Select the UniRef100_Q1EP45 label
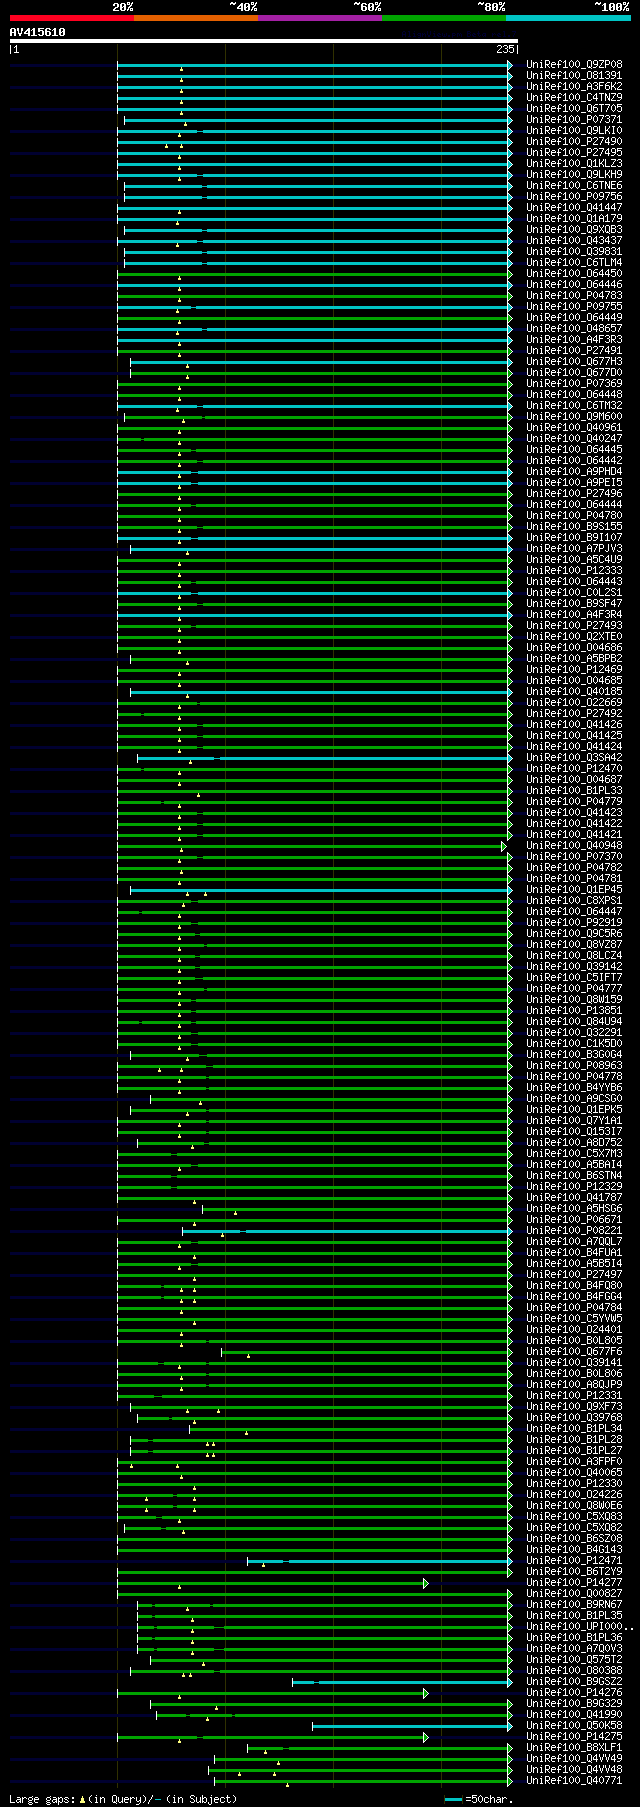Viewport: 640px width, 1807px height. [574, 889]
